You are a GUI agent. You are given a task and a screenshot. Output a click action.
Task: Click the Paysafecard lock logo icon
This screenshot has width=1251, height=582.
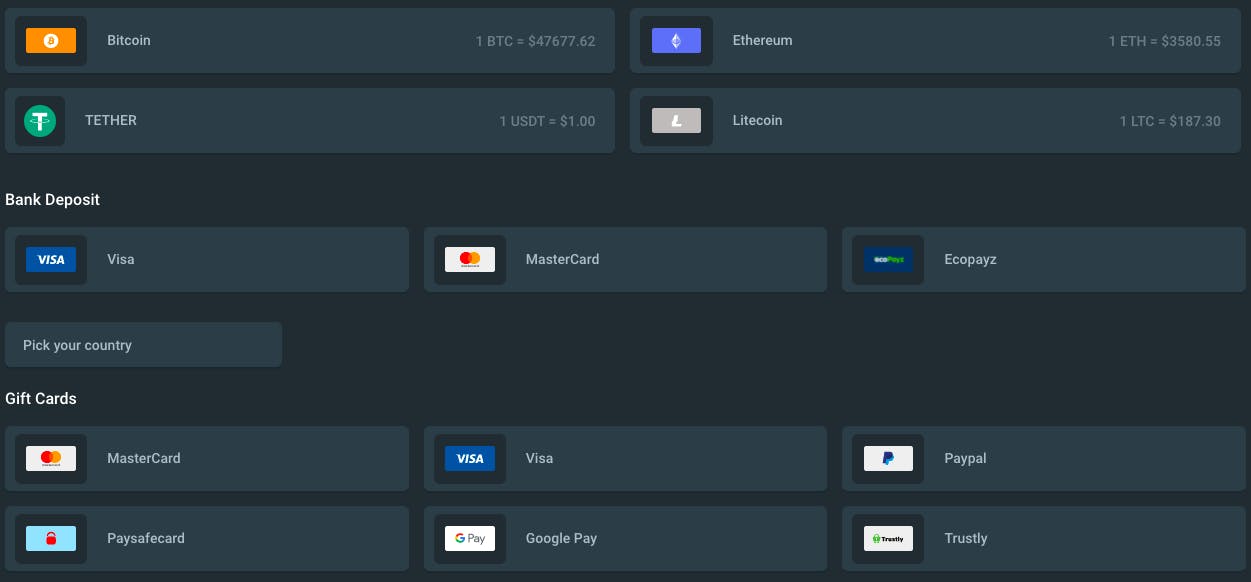[51, 539]
